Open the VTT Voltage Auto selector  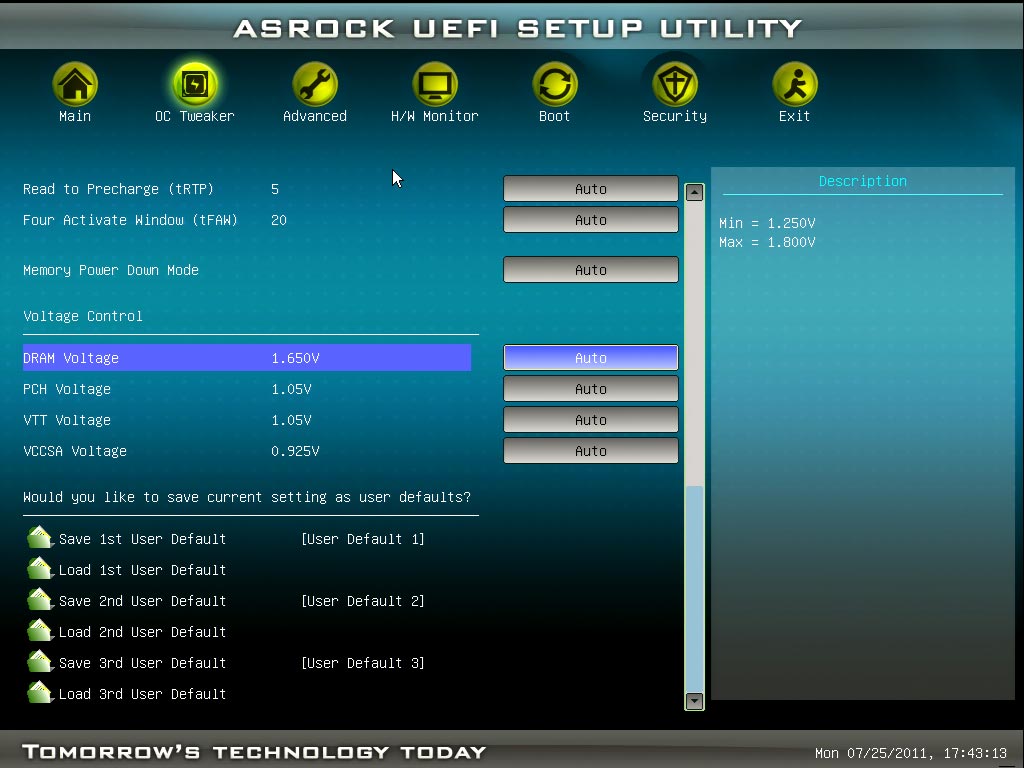pos(590,420)
